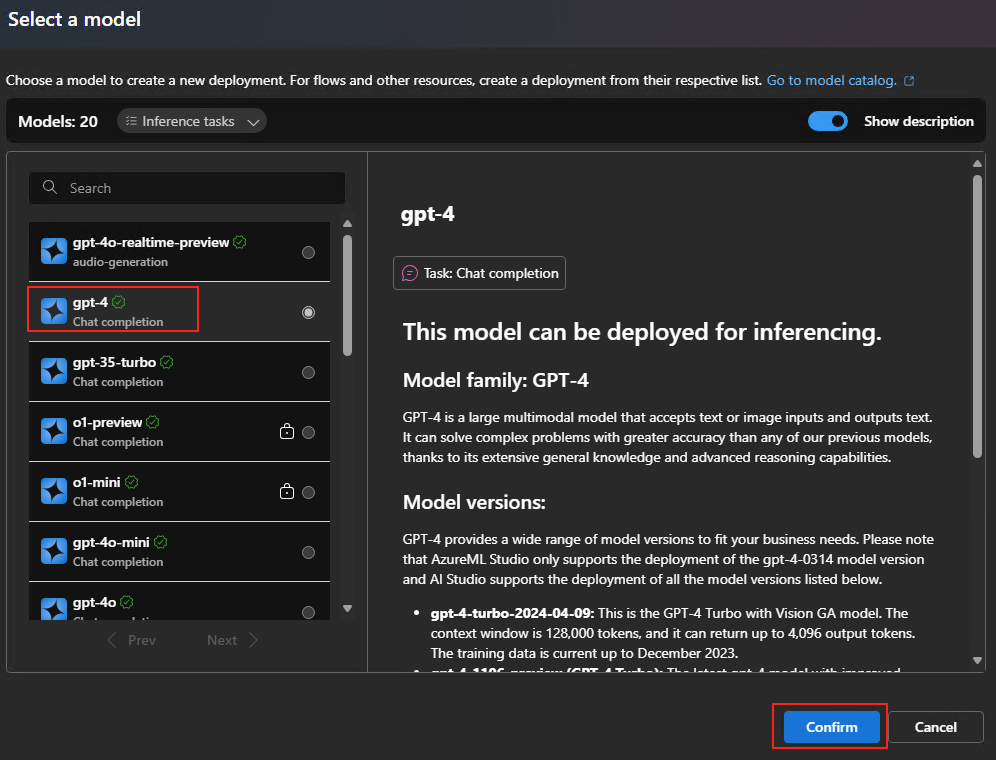Click the description panel scroll-down arrow
This screenshot has height=760, width=996.
(978, 660)
